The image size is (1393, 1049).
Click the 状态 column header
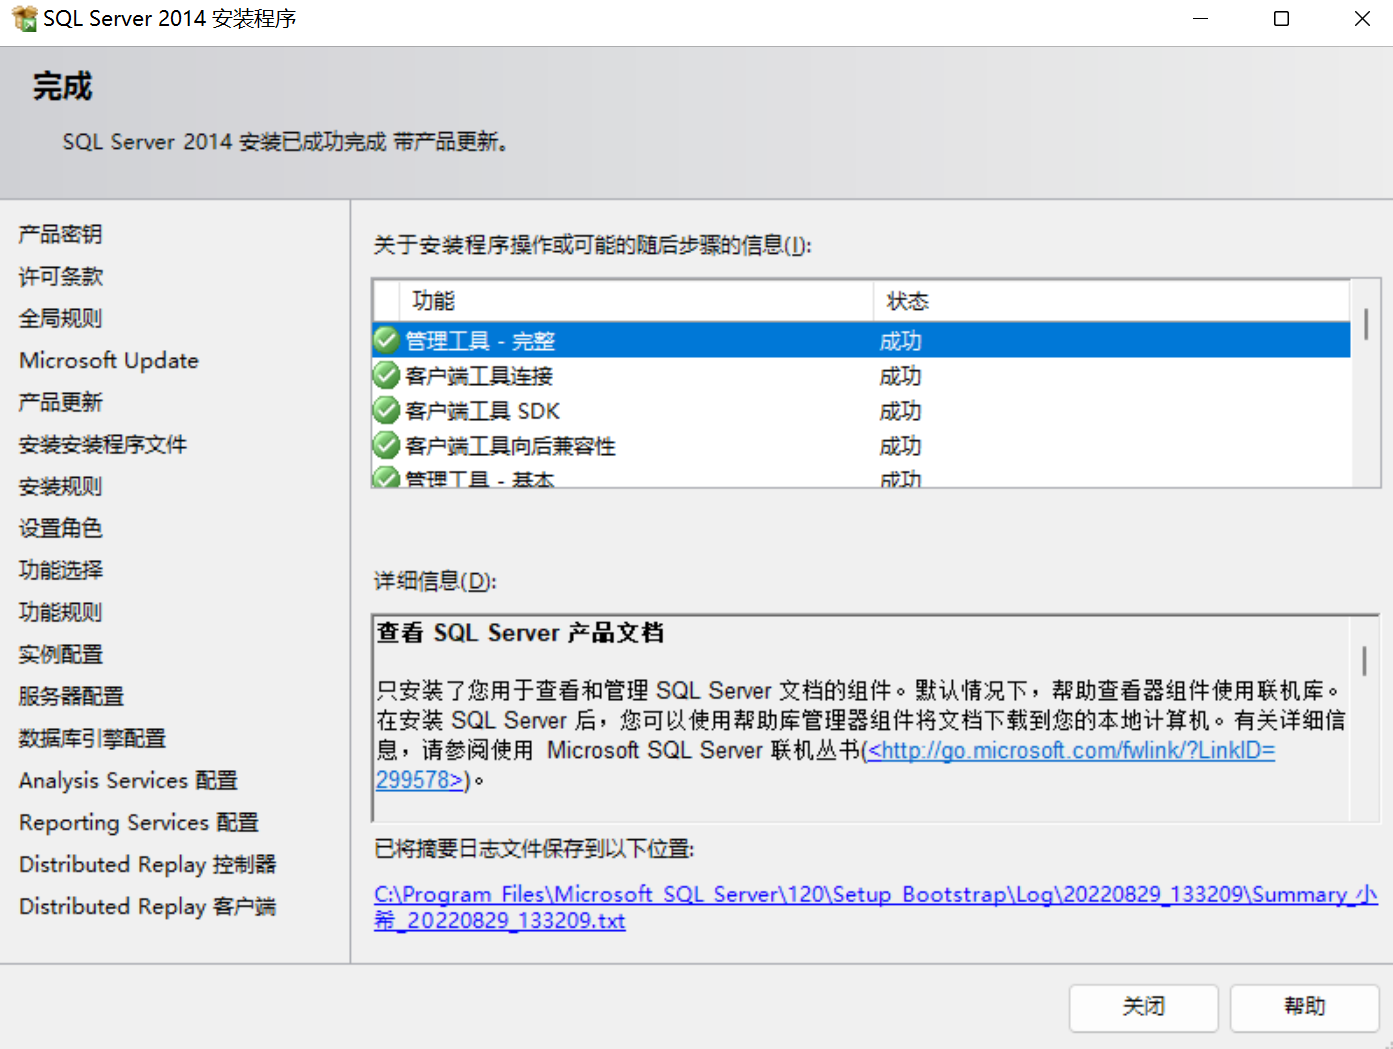(x=1112, y=301)
